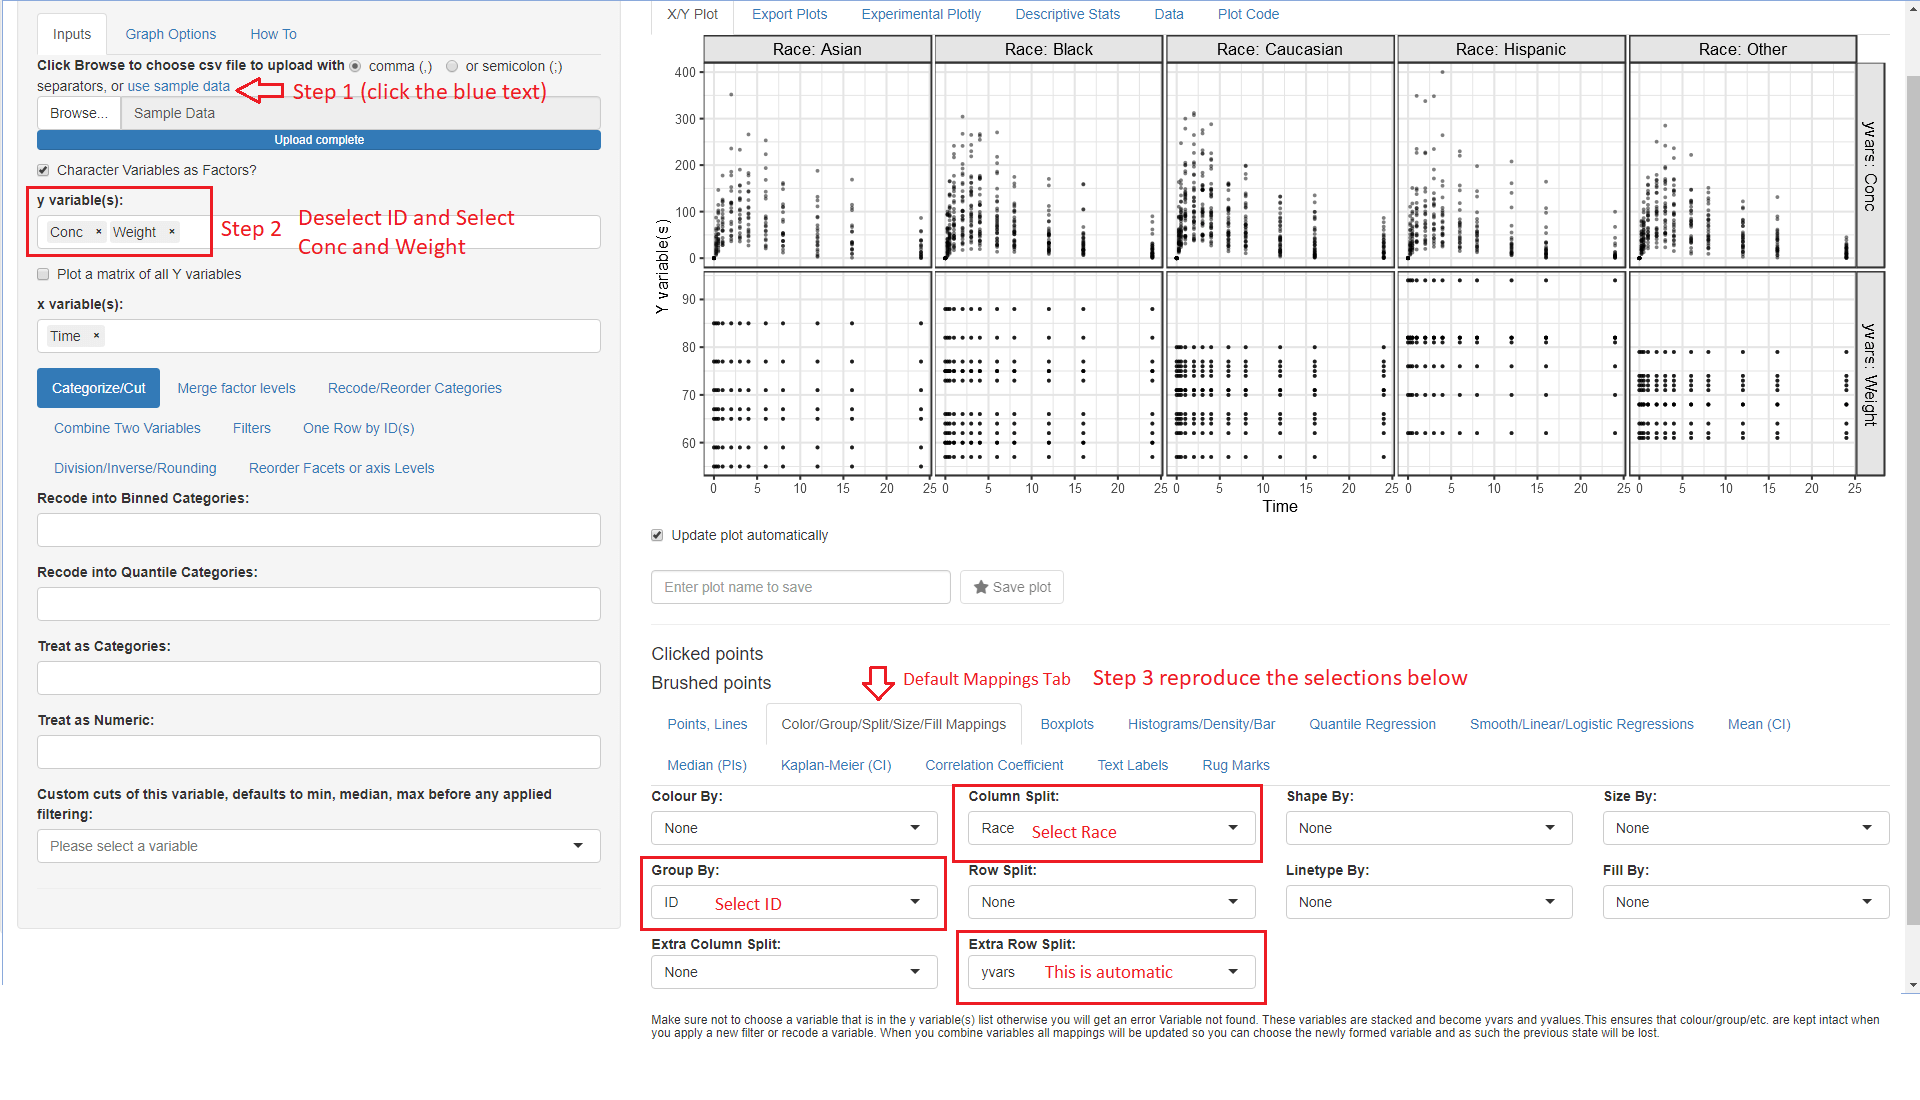The height and width of the screenshot is (1100, 1920).
Task: Remove Weight tag with its x icon
Action: pos(172,232)
